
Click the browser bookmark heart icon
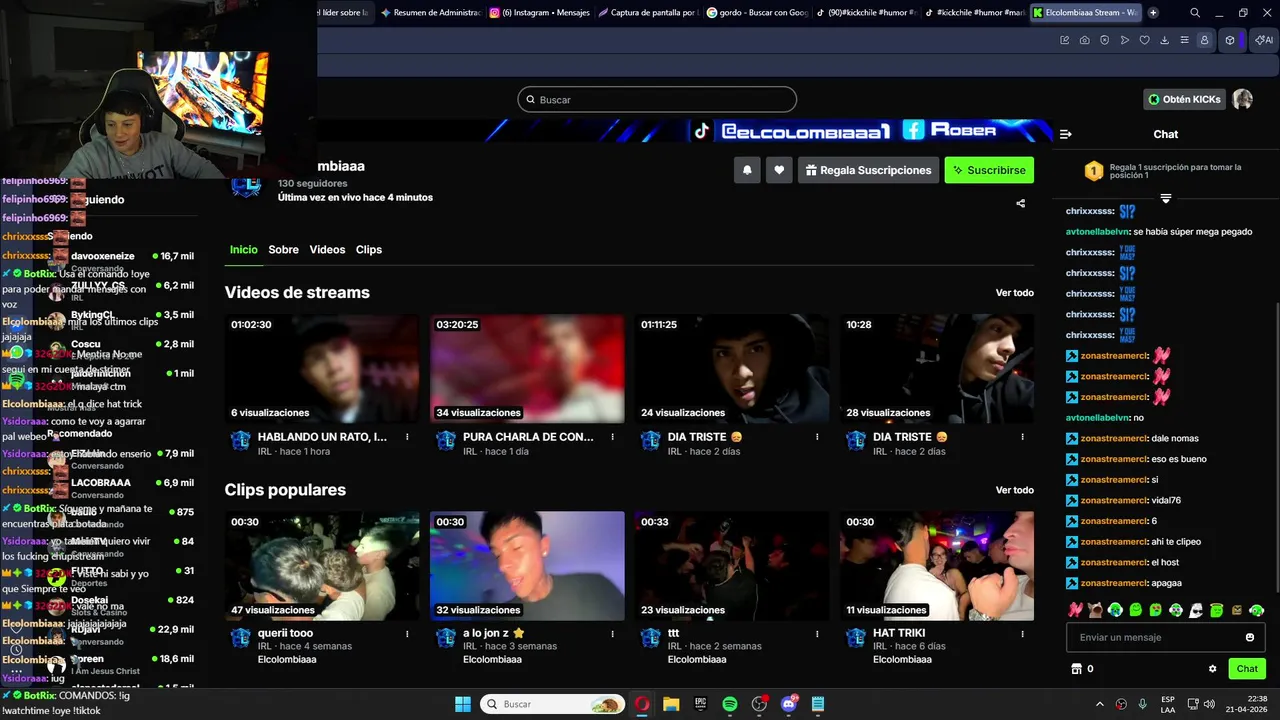[1144, 40]
